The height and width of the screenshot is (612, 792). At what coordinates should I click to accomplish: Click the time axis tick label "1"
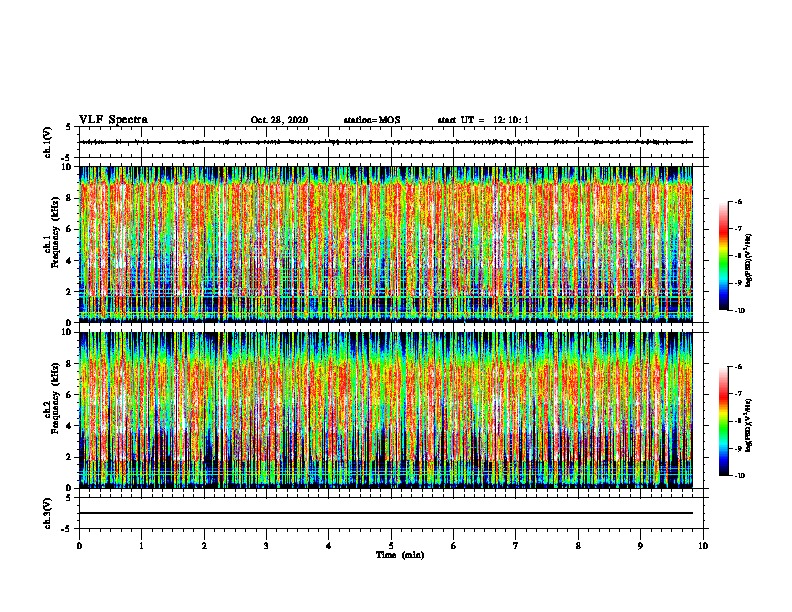(x=142, y=546)
